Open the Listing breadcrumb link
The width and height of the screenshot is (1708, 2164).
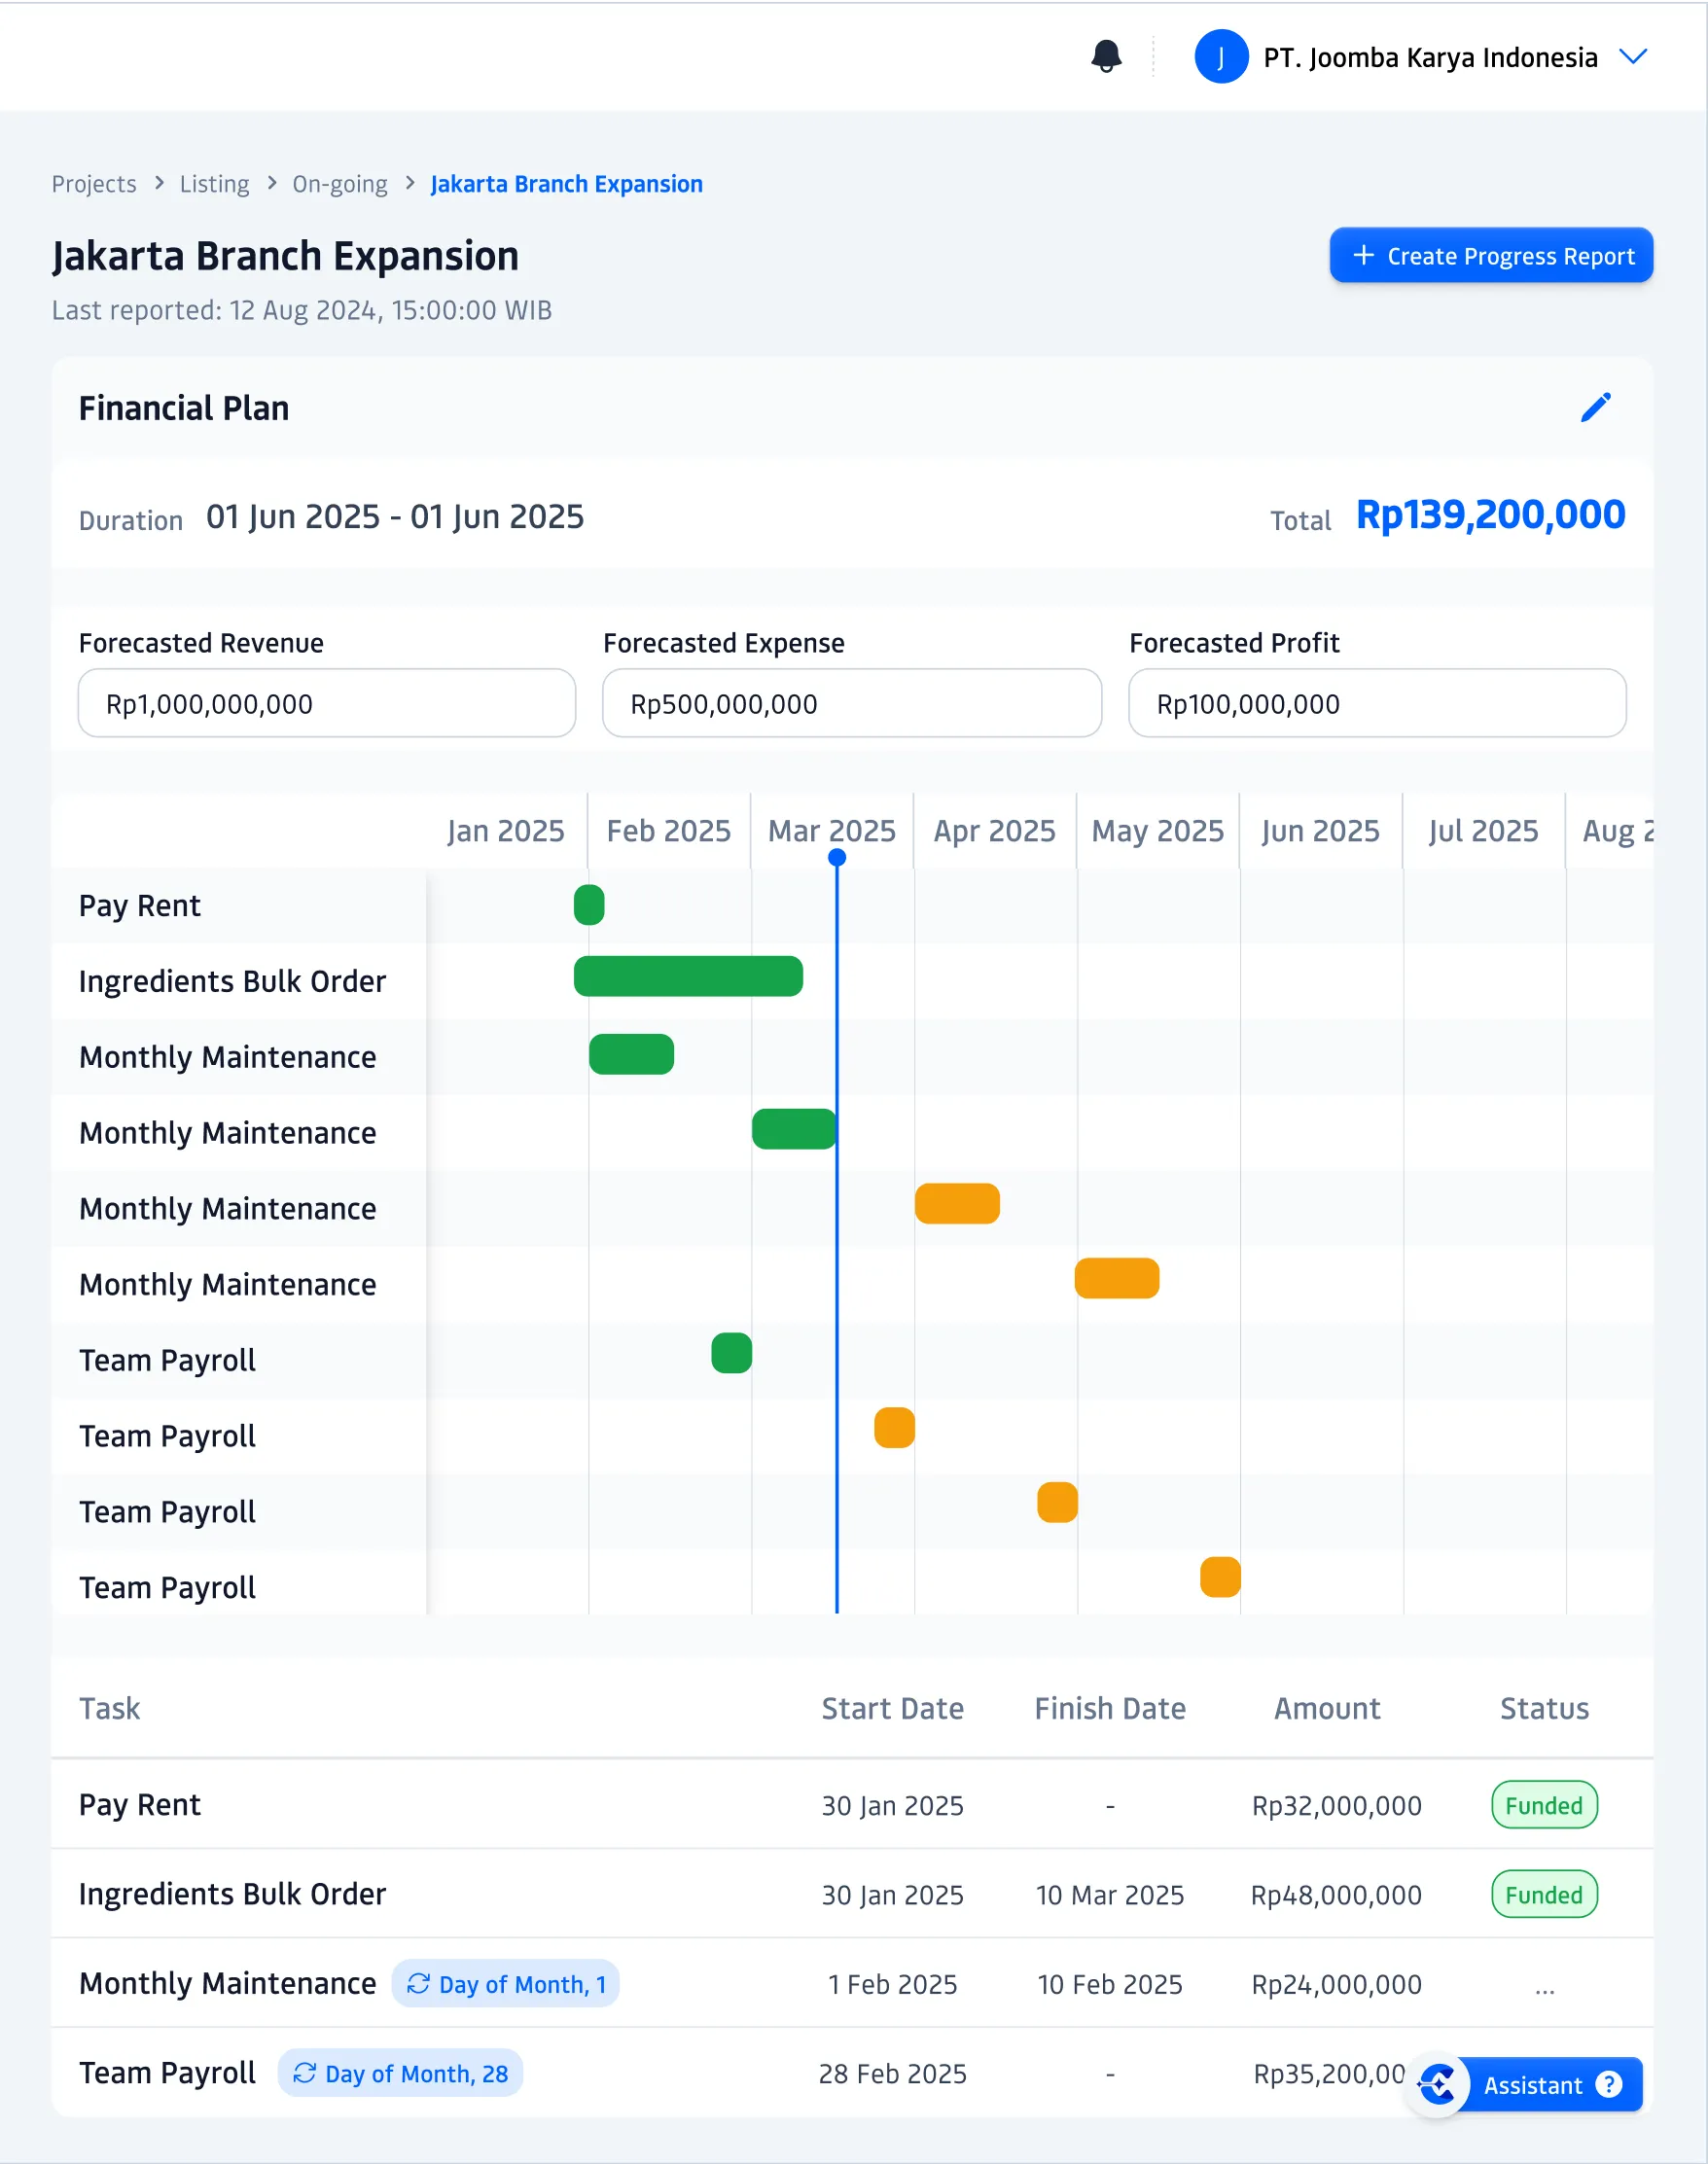point(214,183)
